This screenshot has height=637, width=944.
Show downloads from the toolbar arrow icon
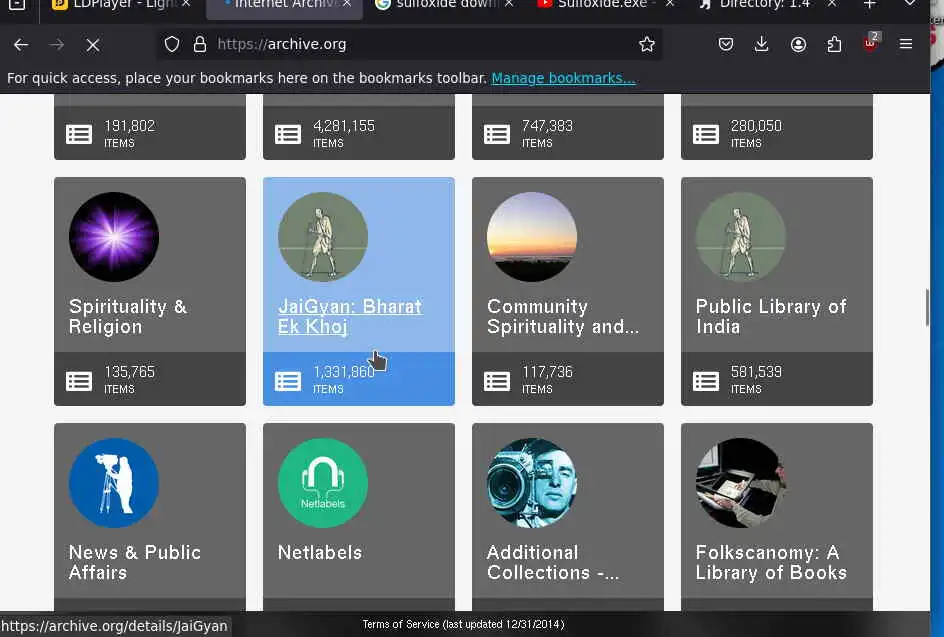pyautogui.click(x=762, y=44)
